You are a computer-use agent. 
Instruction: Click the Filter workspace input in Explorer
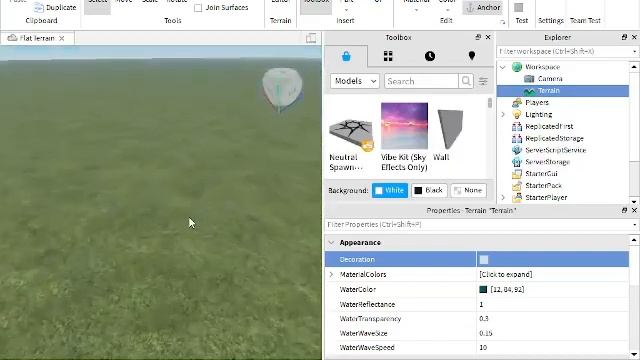(564, 51)
